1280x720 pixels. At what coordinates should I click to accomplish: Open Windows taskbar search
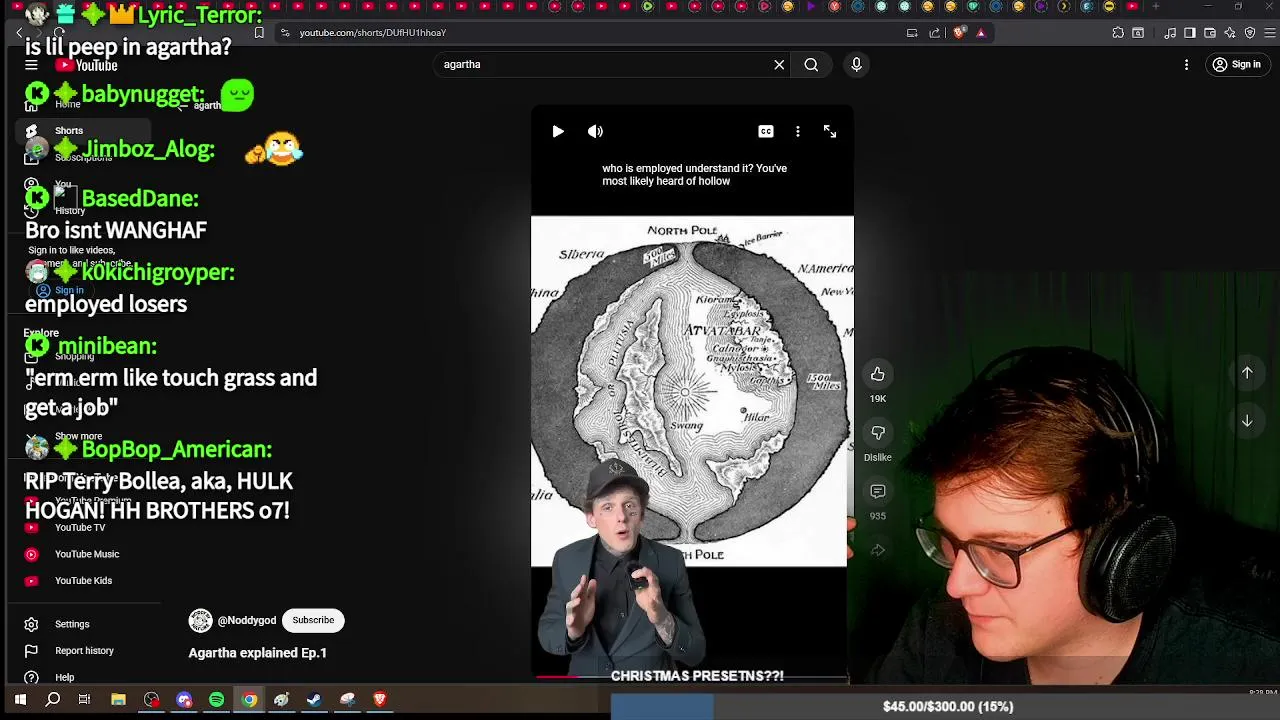click(53, 700)
